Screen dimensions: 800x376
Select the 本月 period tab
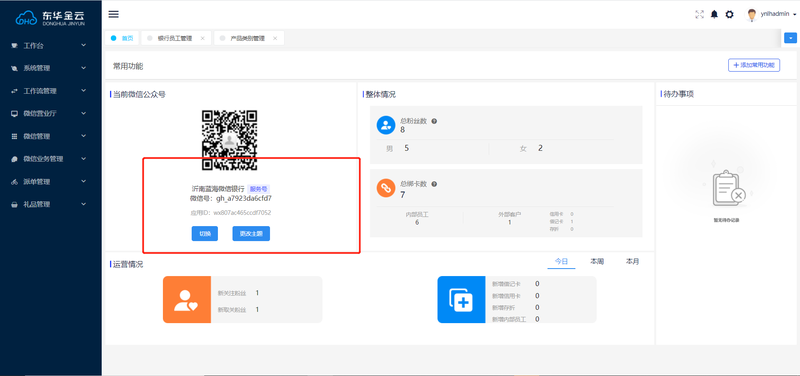pos(632,261)
